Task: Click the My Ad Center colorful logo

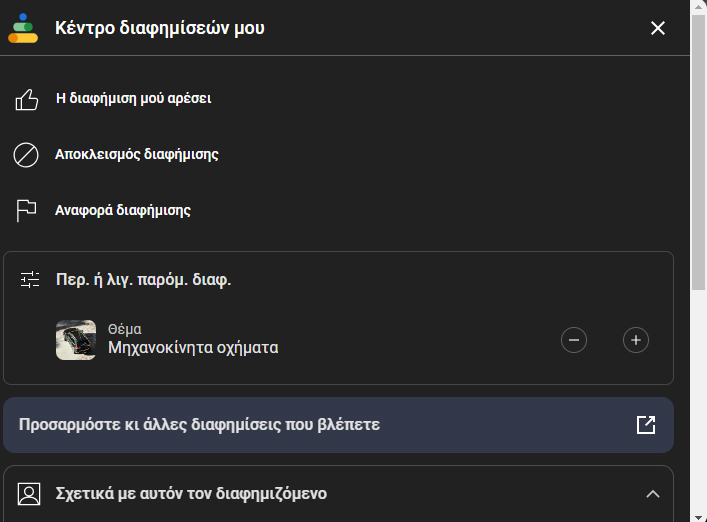Action: 23,28
